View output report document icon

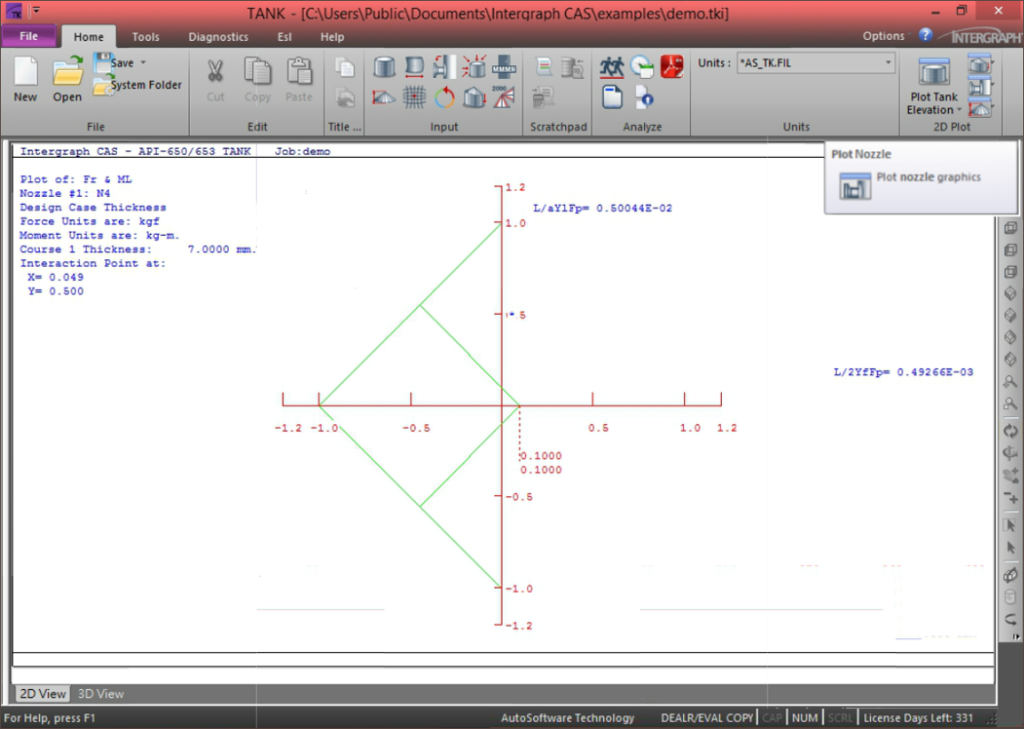click(612, 98)
